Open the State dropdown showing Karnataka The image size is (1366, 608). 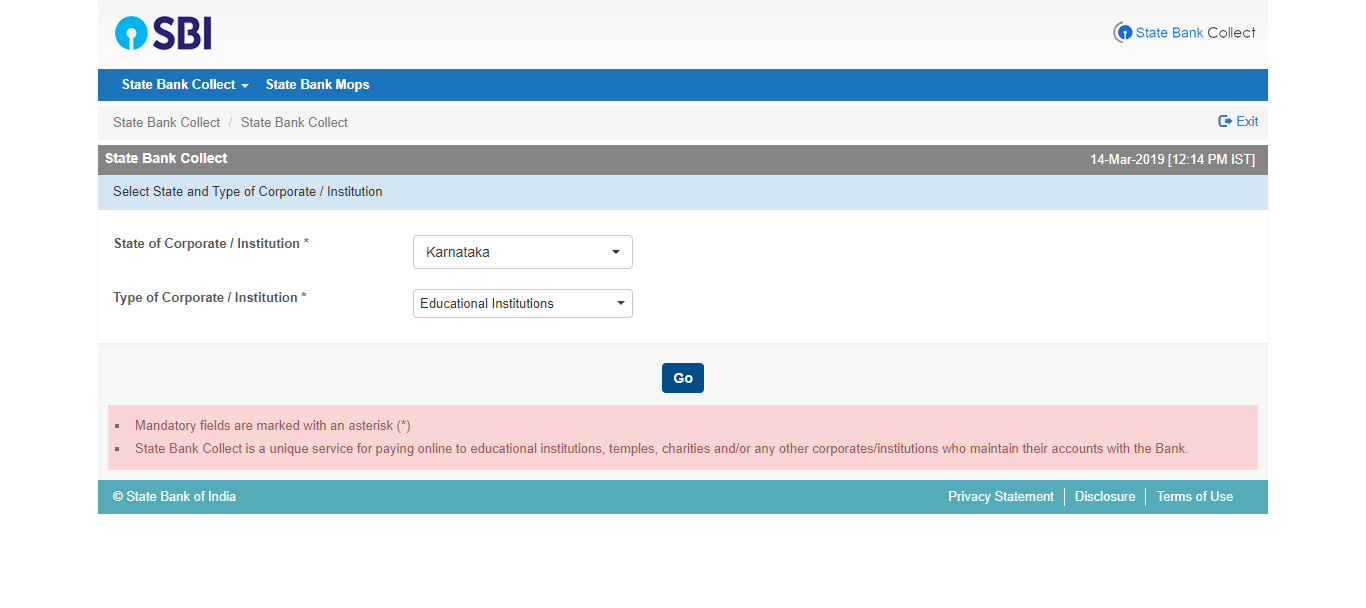coord(522,252)
